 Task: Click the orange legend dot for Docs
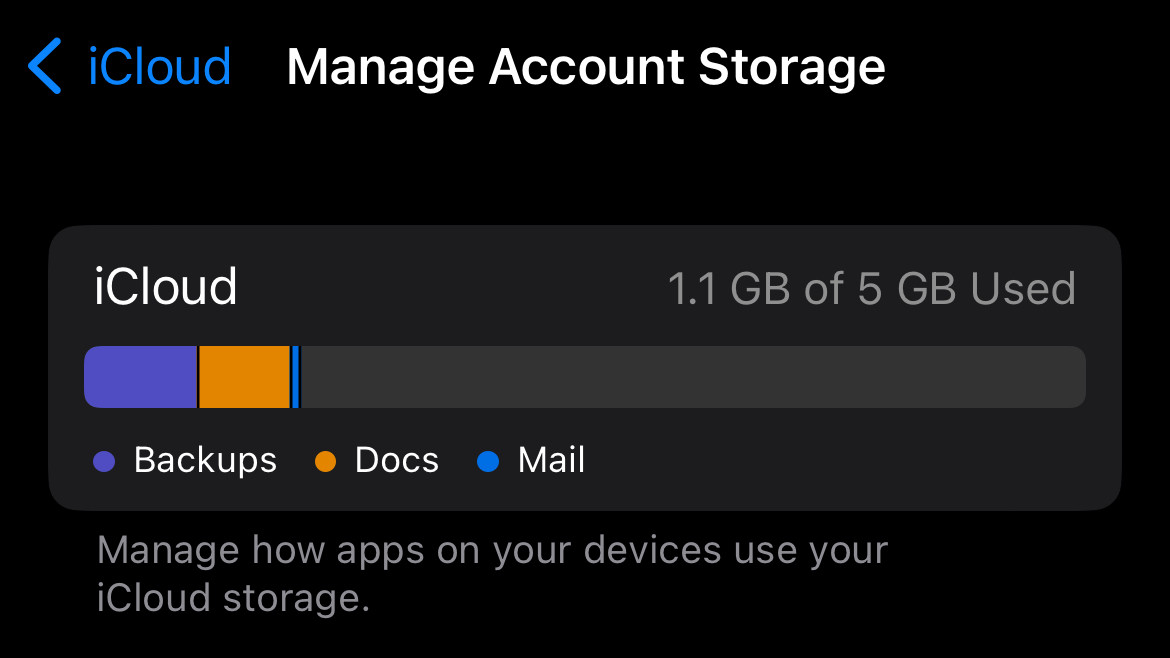(x=325, y=461)
